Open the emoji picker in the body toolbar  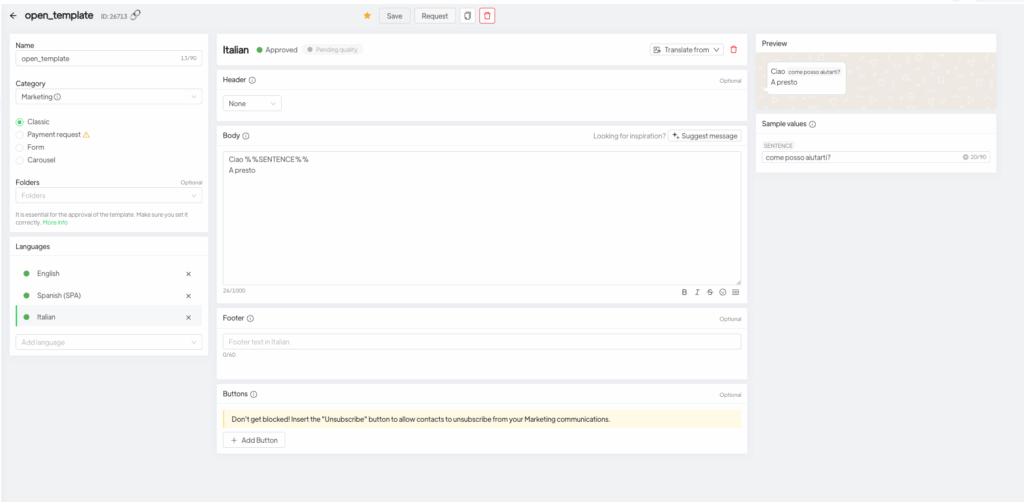click(723, 292)
